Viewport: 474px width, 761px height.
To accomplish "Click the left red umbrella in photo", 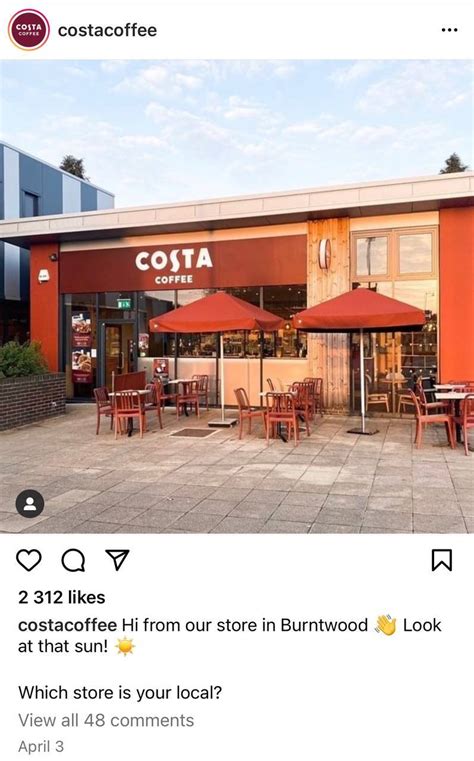I will (x=216, y=312).
